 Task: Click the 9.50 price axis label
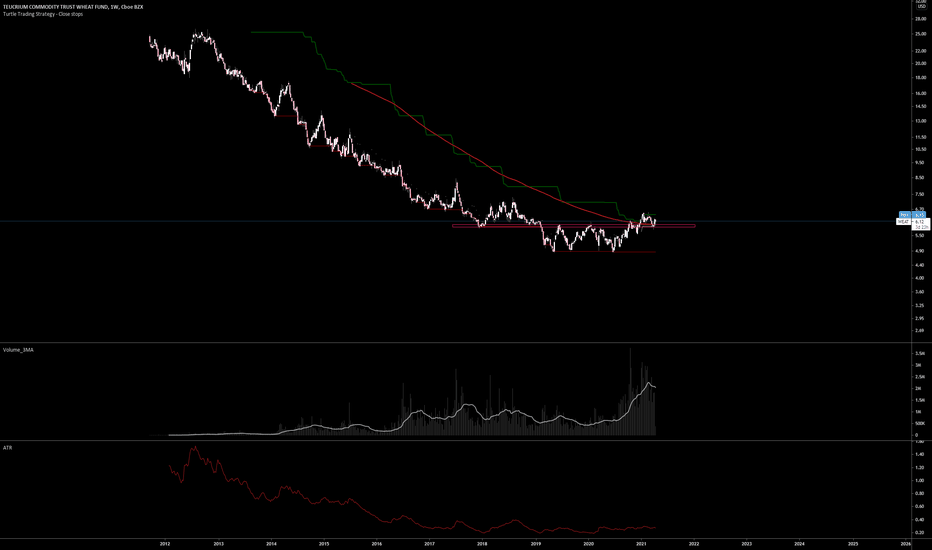coord(920,162)
